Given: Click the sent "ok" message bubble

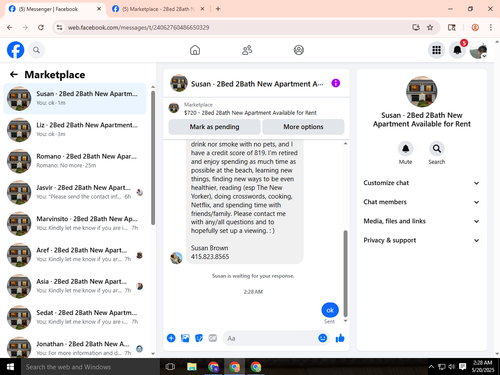Looking at the screenshot, I should click(x=330, y=310).
